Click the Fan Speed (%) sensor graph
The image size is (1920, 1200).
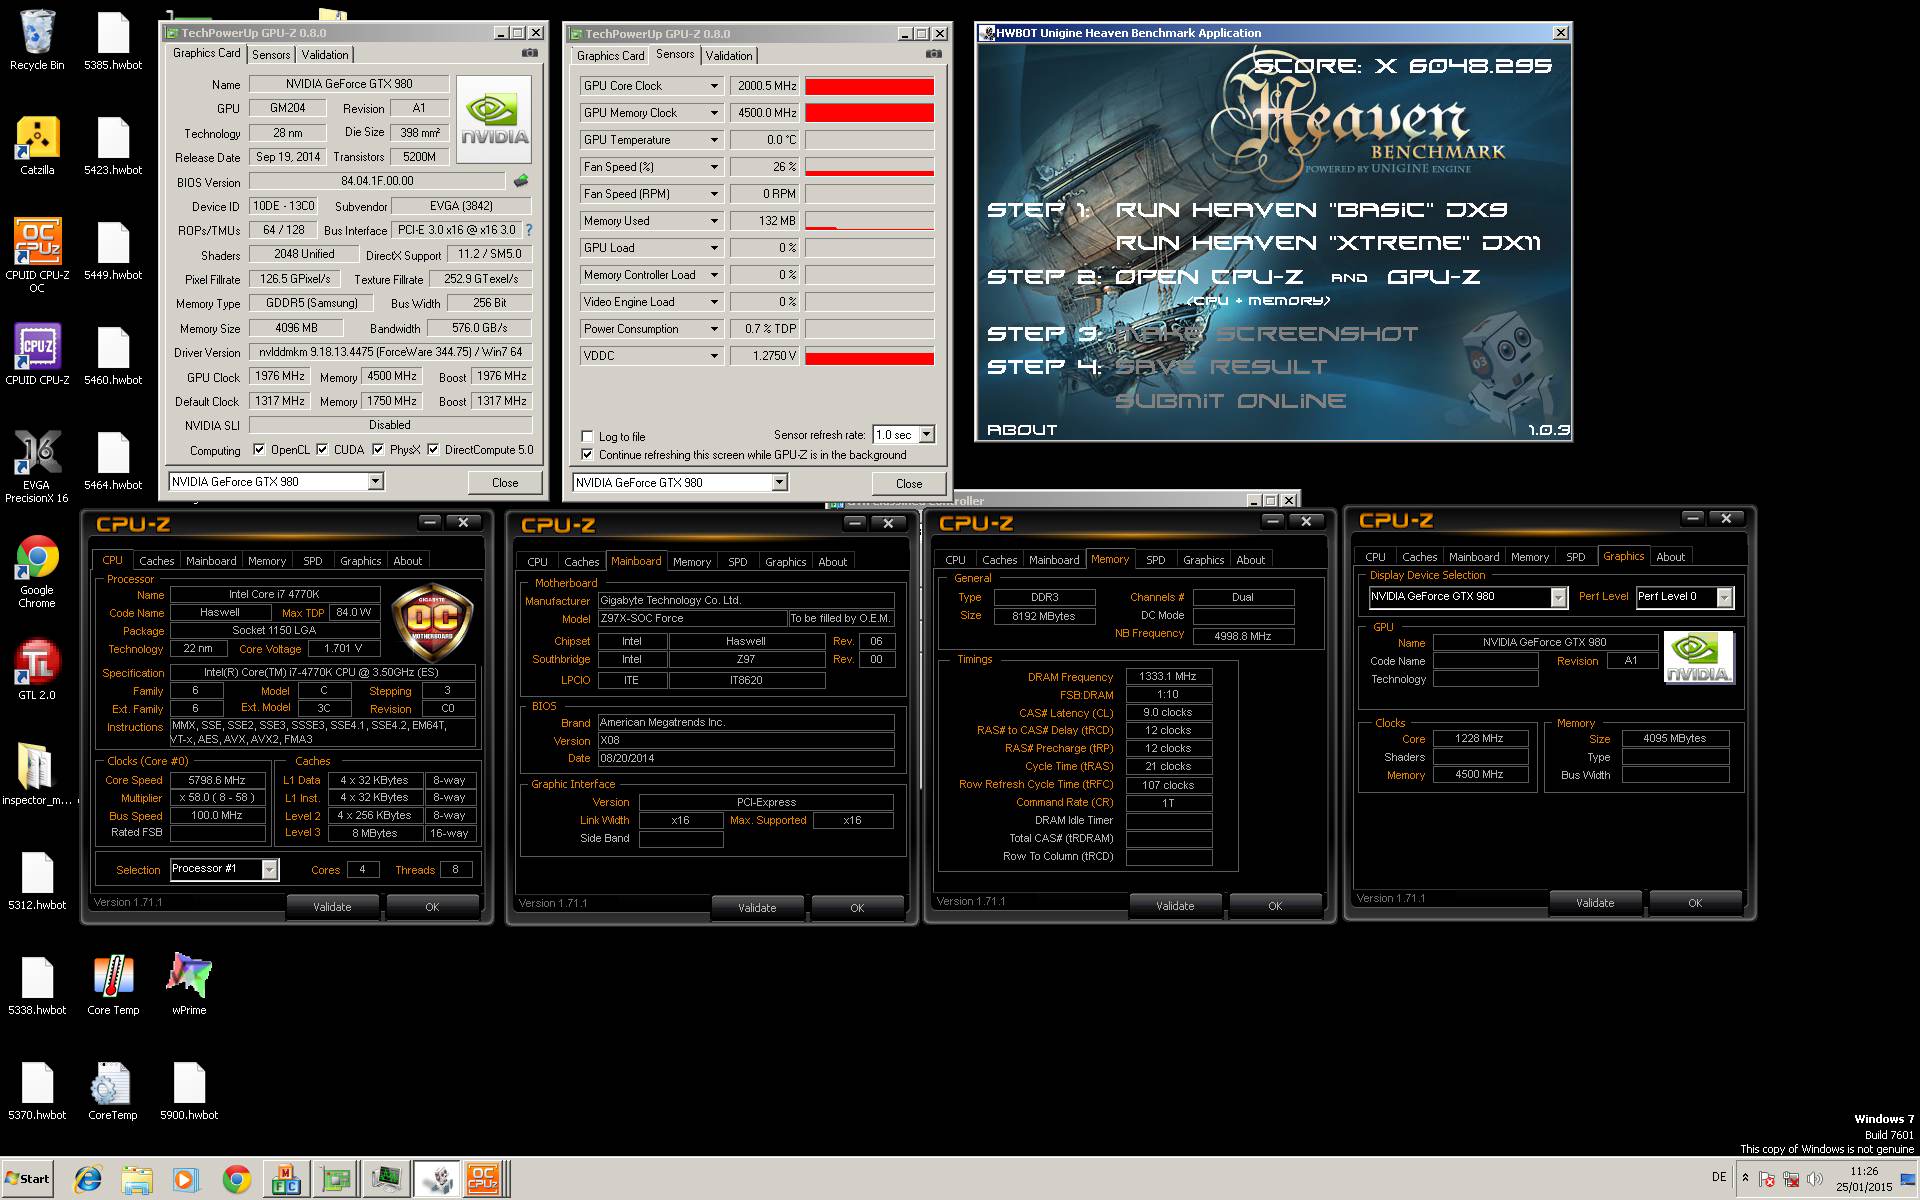tap(869, 167)
